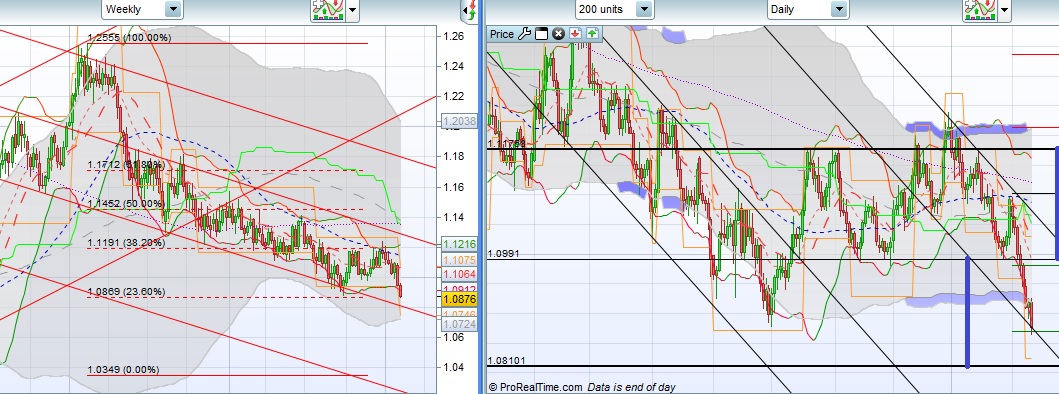
Task: Click the gray 1.2038 price axis tag
Action: pyautogui.click(x=459, y=122)
